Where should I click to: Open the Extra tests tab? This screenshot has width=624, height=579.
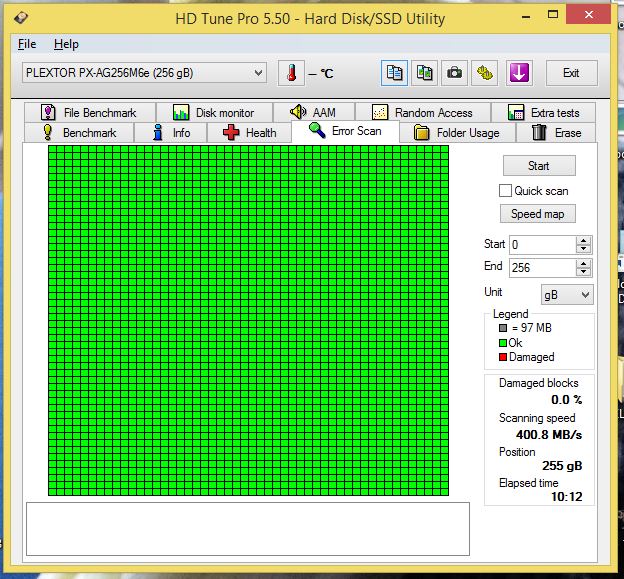[x=543, y=113]
